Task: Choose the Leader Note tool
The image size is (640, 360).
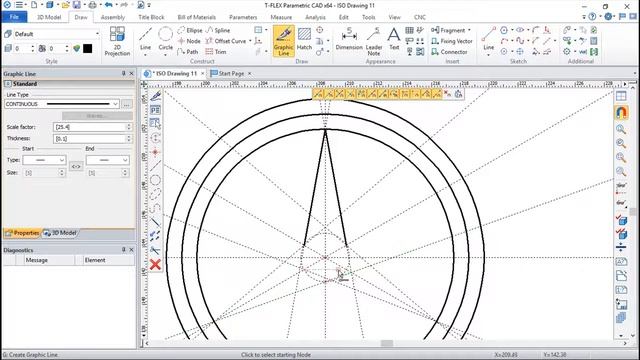Action: [373, 41]
